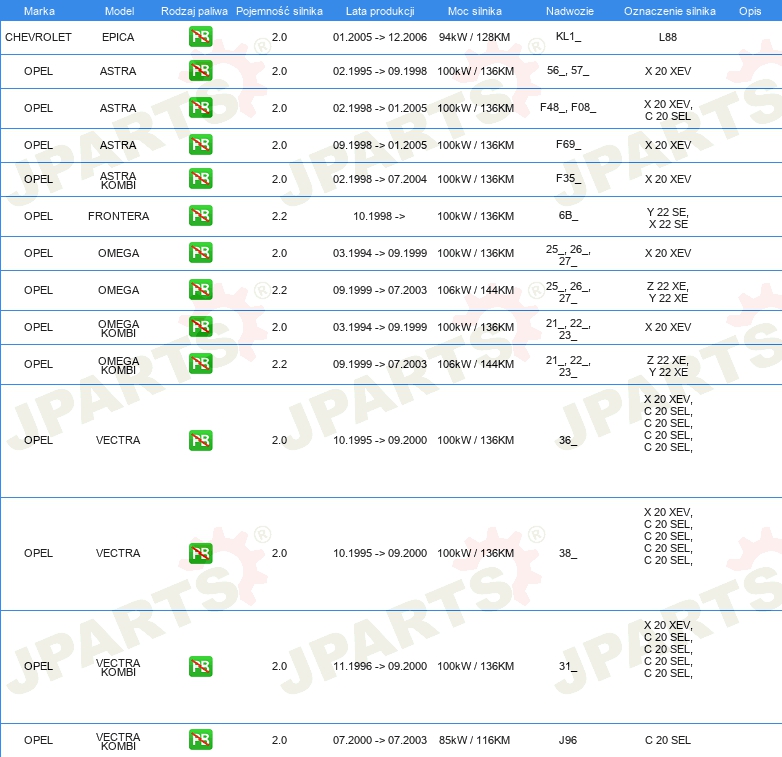
Task: Click the Moc silnika column header
Action: click(475, 11)
